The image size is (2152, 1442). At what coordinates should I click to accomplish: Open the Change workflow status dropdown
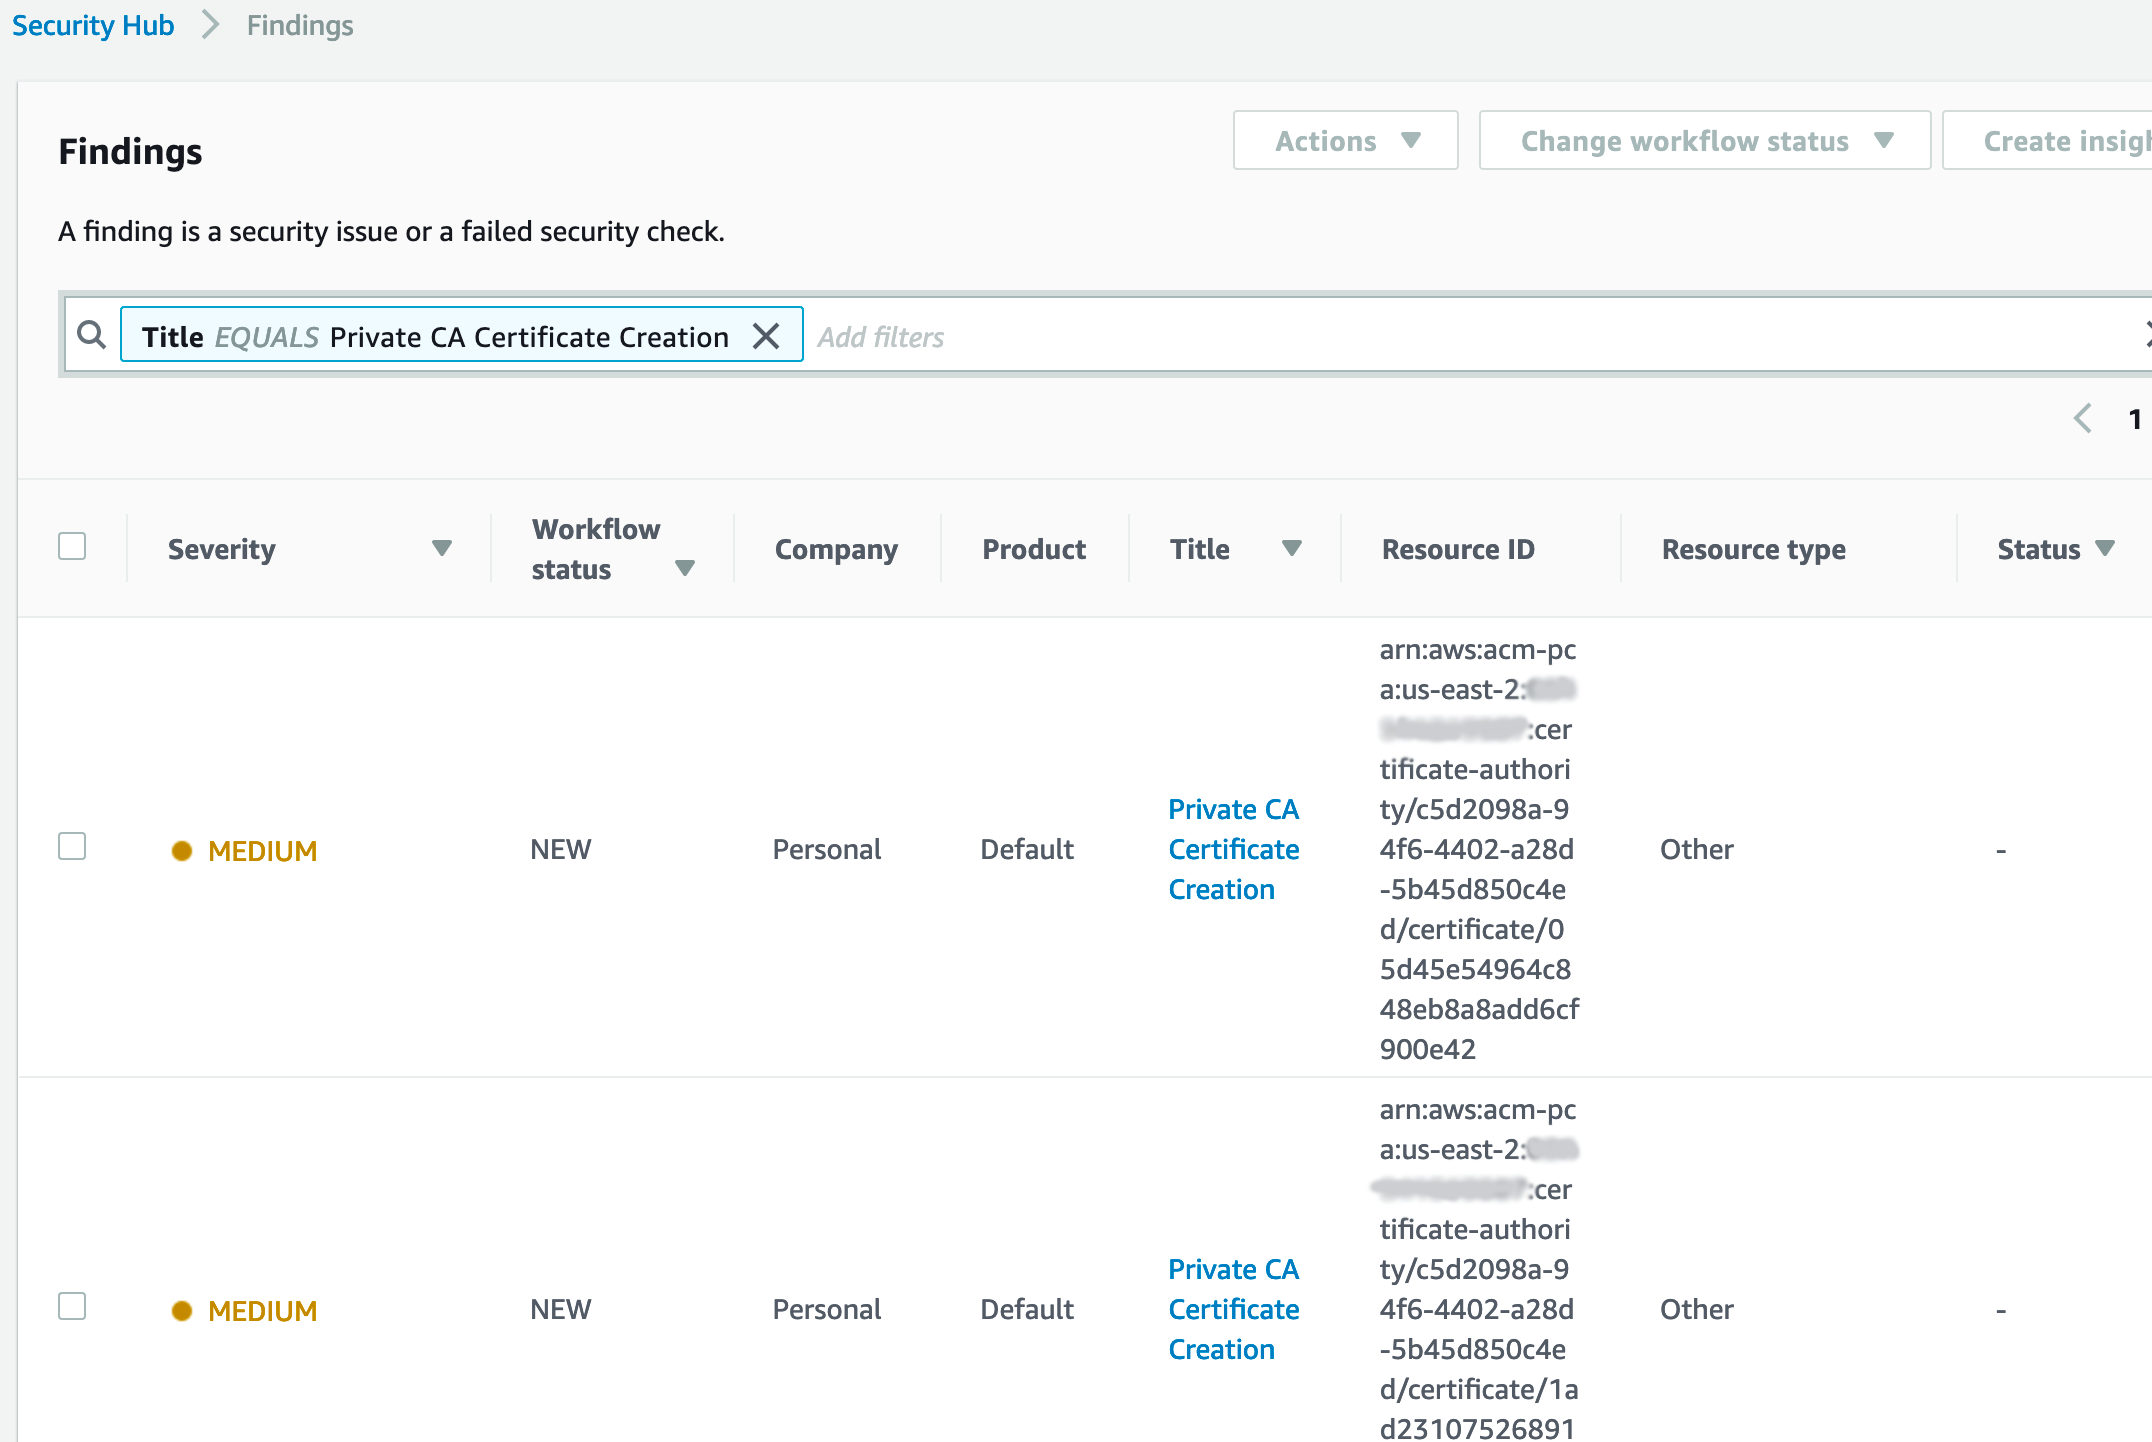[x=1703, y=140]
